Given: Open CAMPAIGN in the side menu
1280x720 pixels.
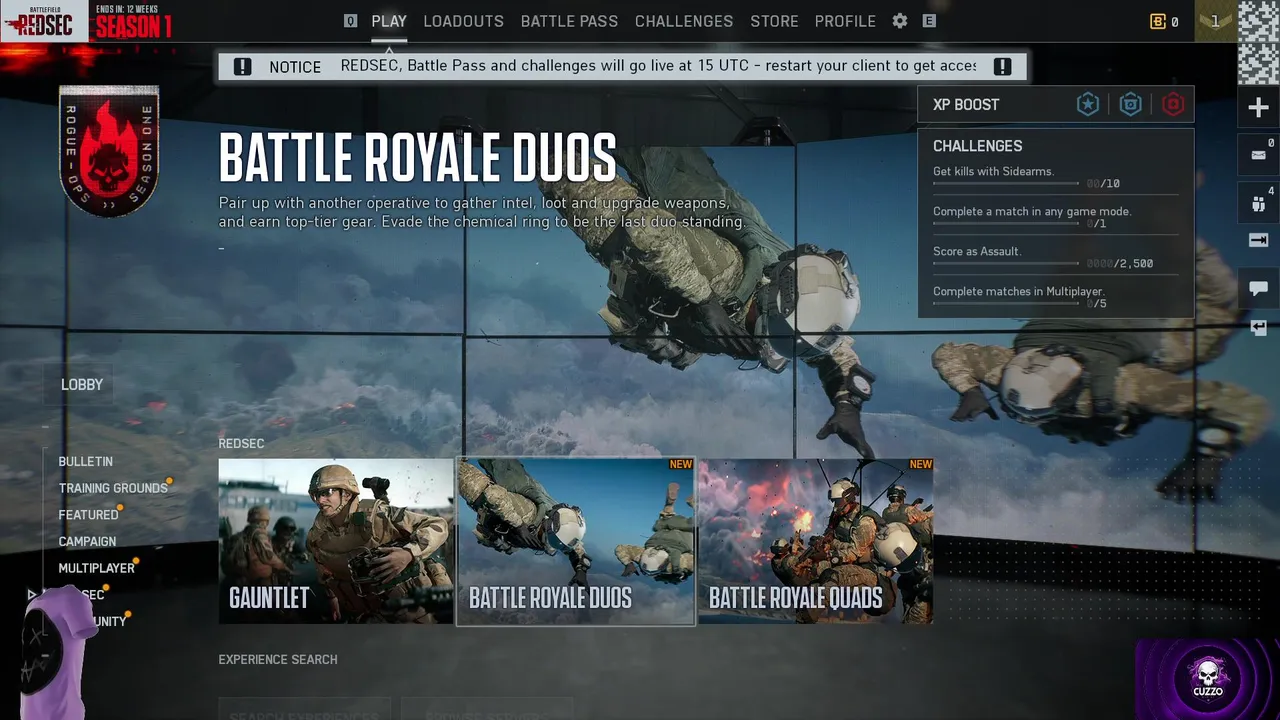Looking at the screenshot, I should (87, 542).
